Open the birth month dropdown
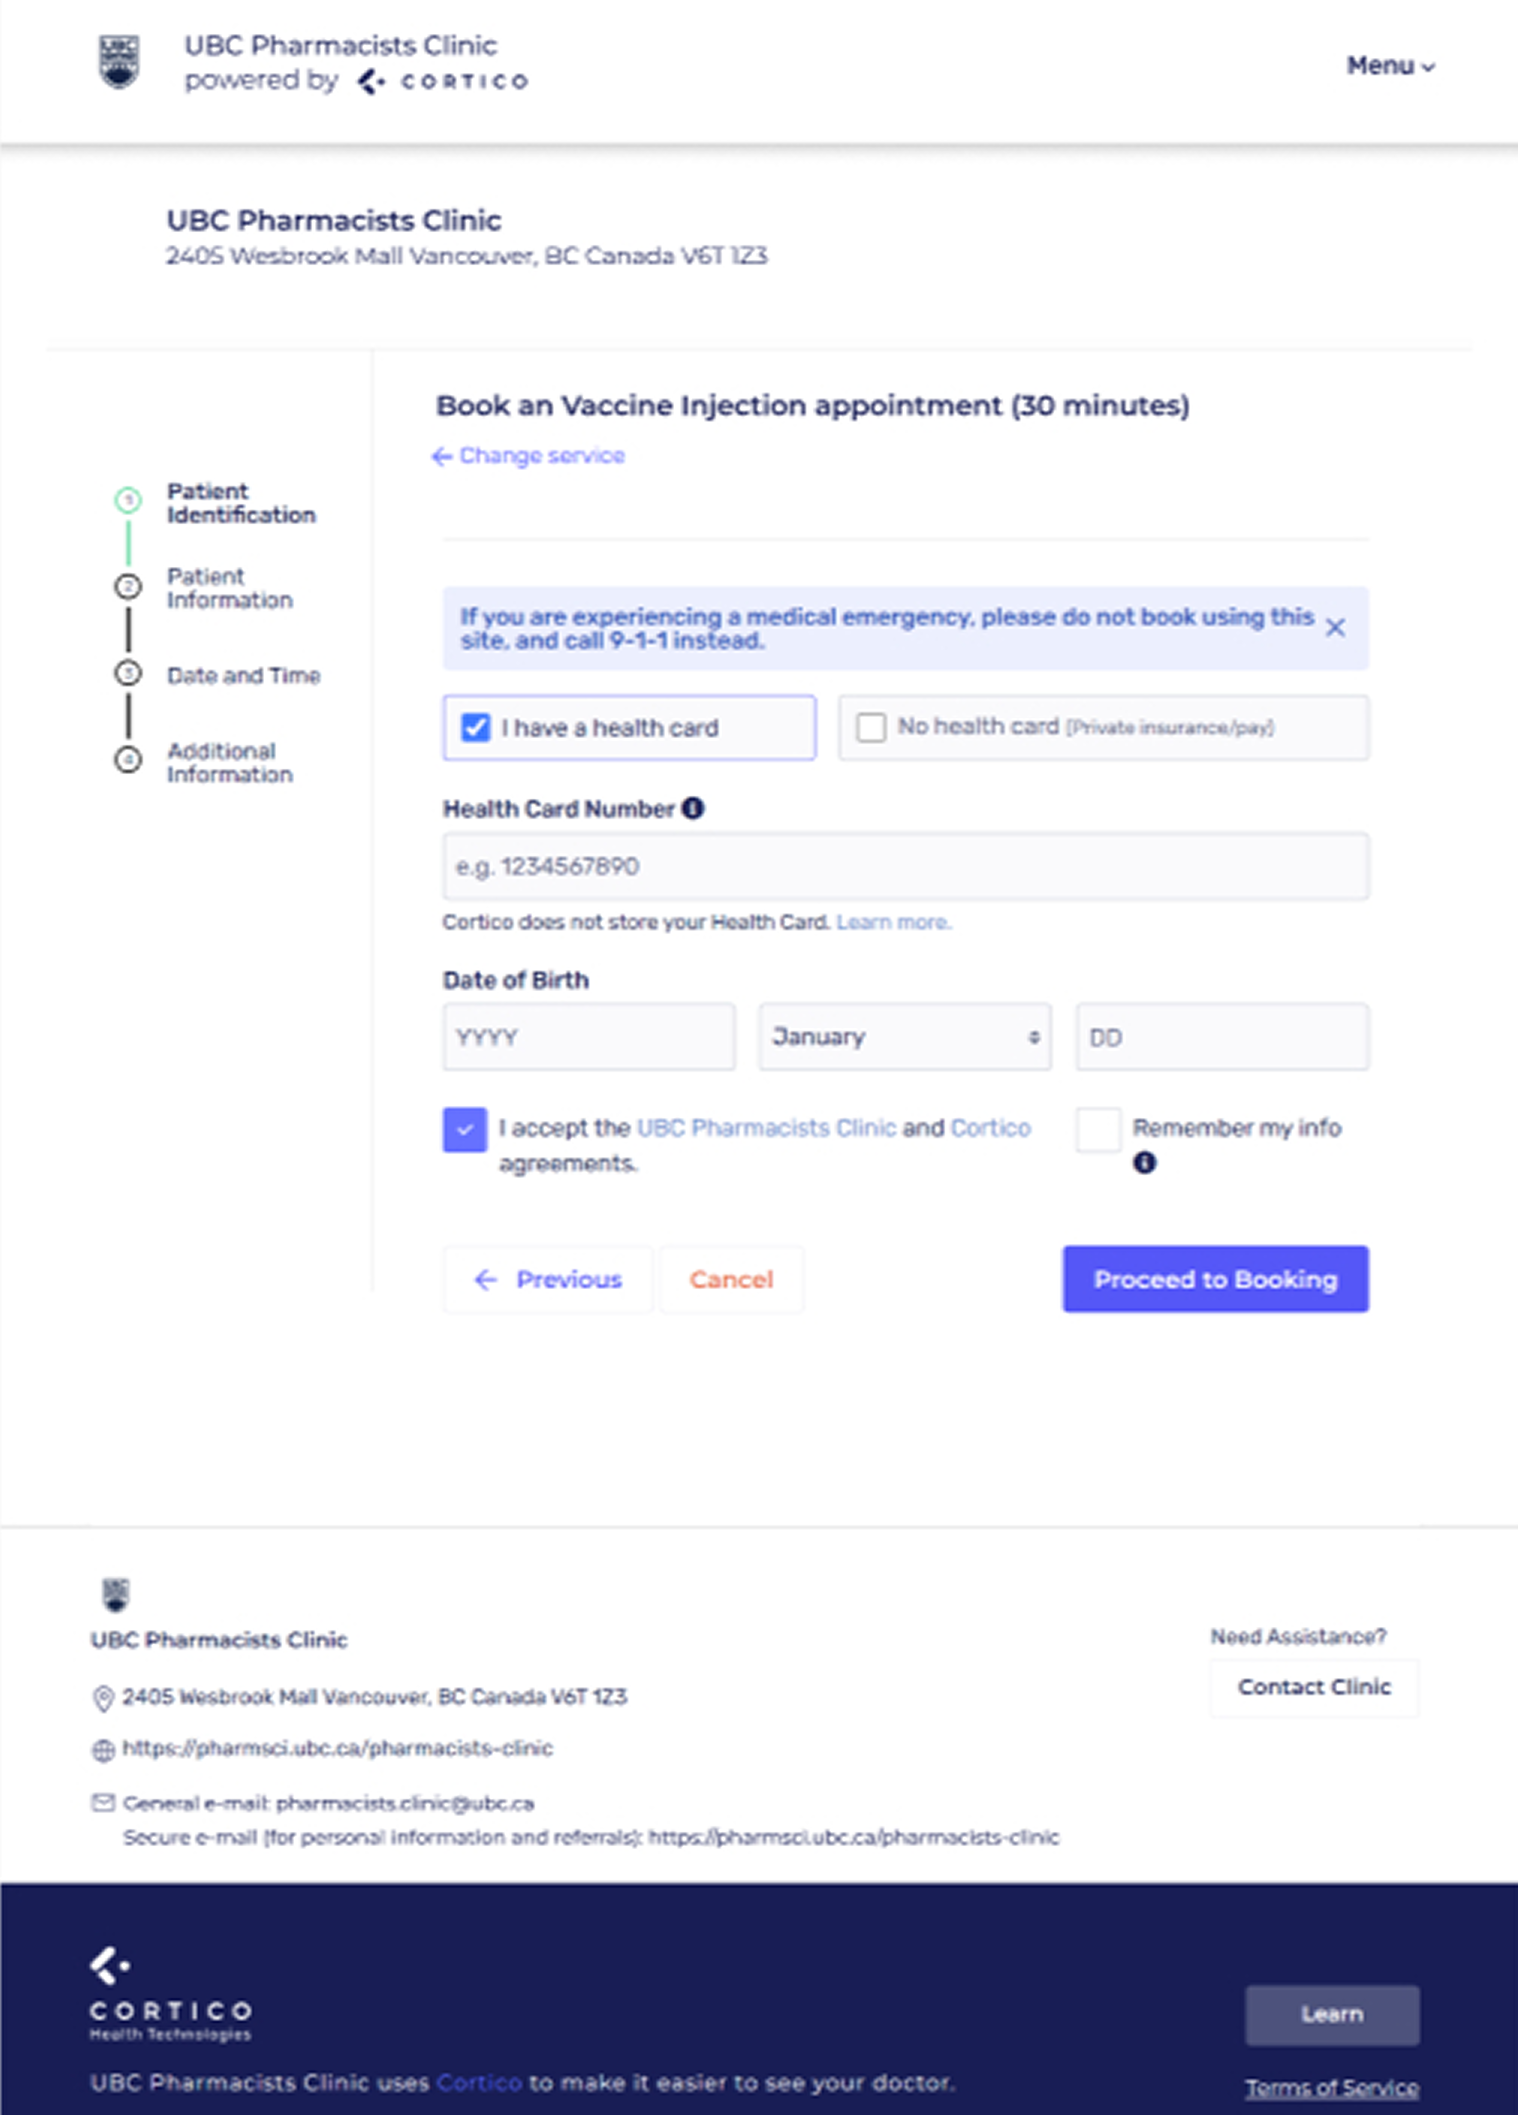 (x=904, y=1037)
